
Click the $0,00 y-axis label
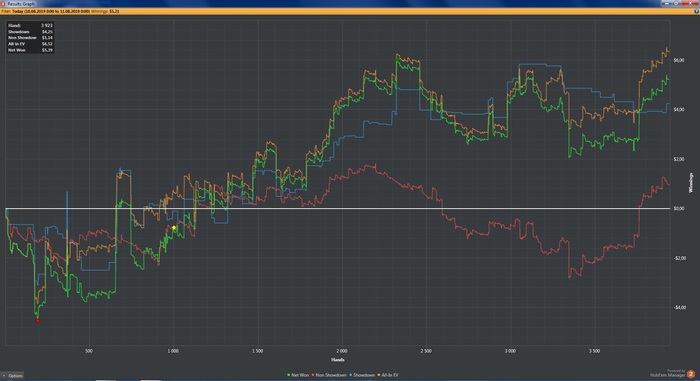click(x=679, y=209)
